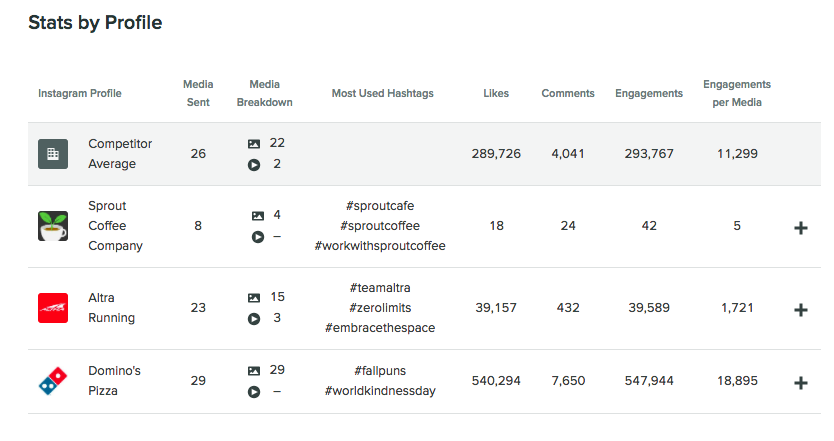Expand the Domino's Pizza row

(x=800, y=383)
